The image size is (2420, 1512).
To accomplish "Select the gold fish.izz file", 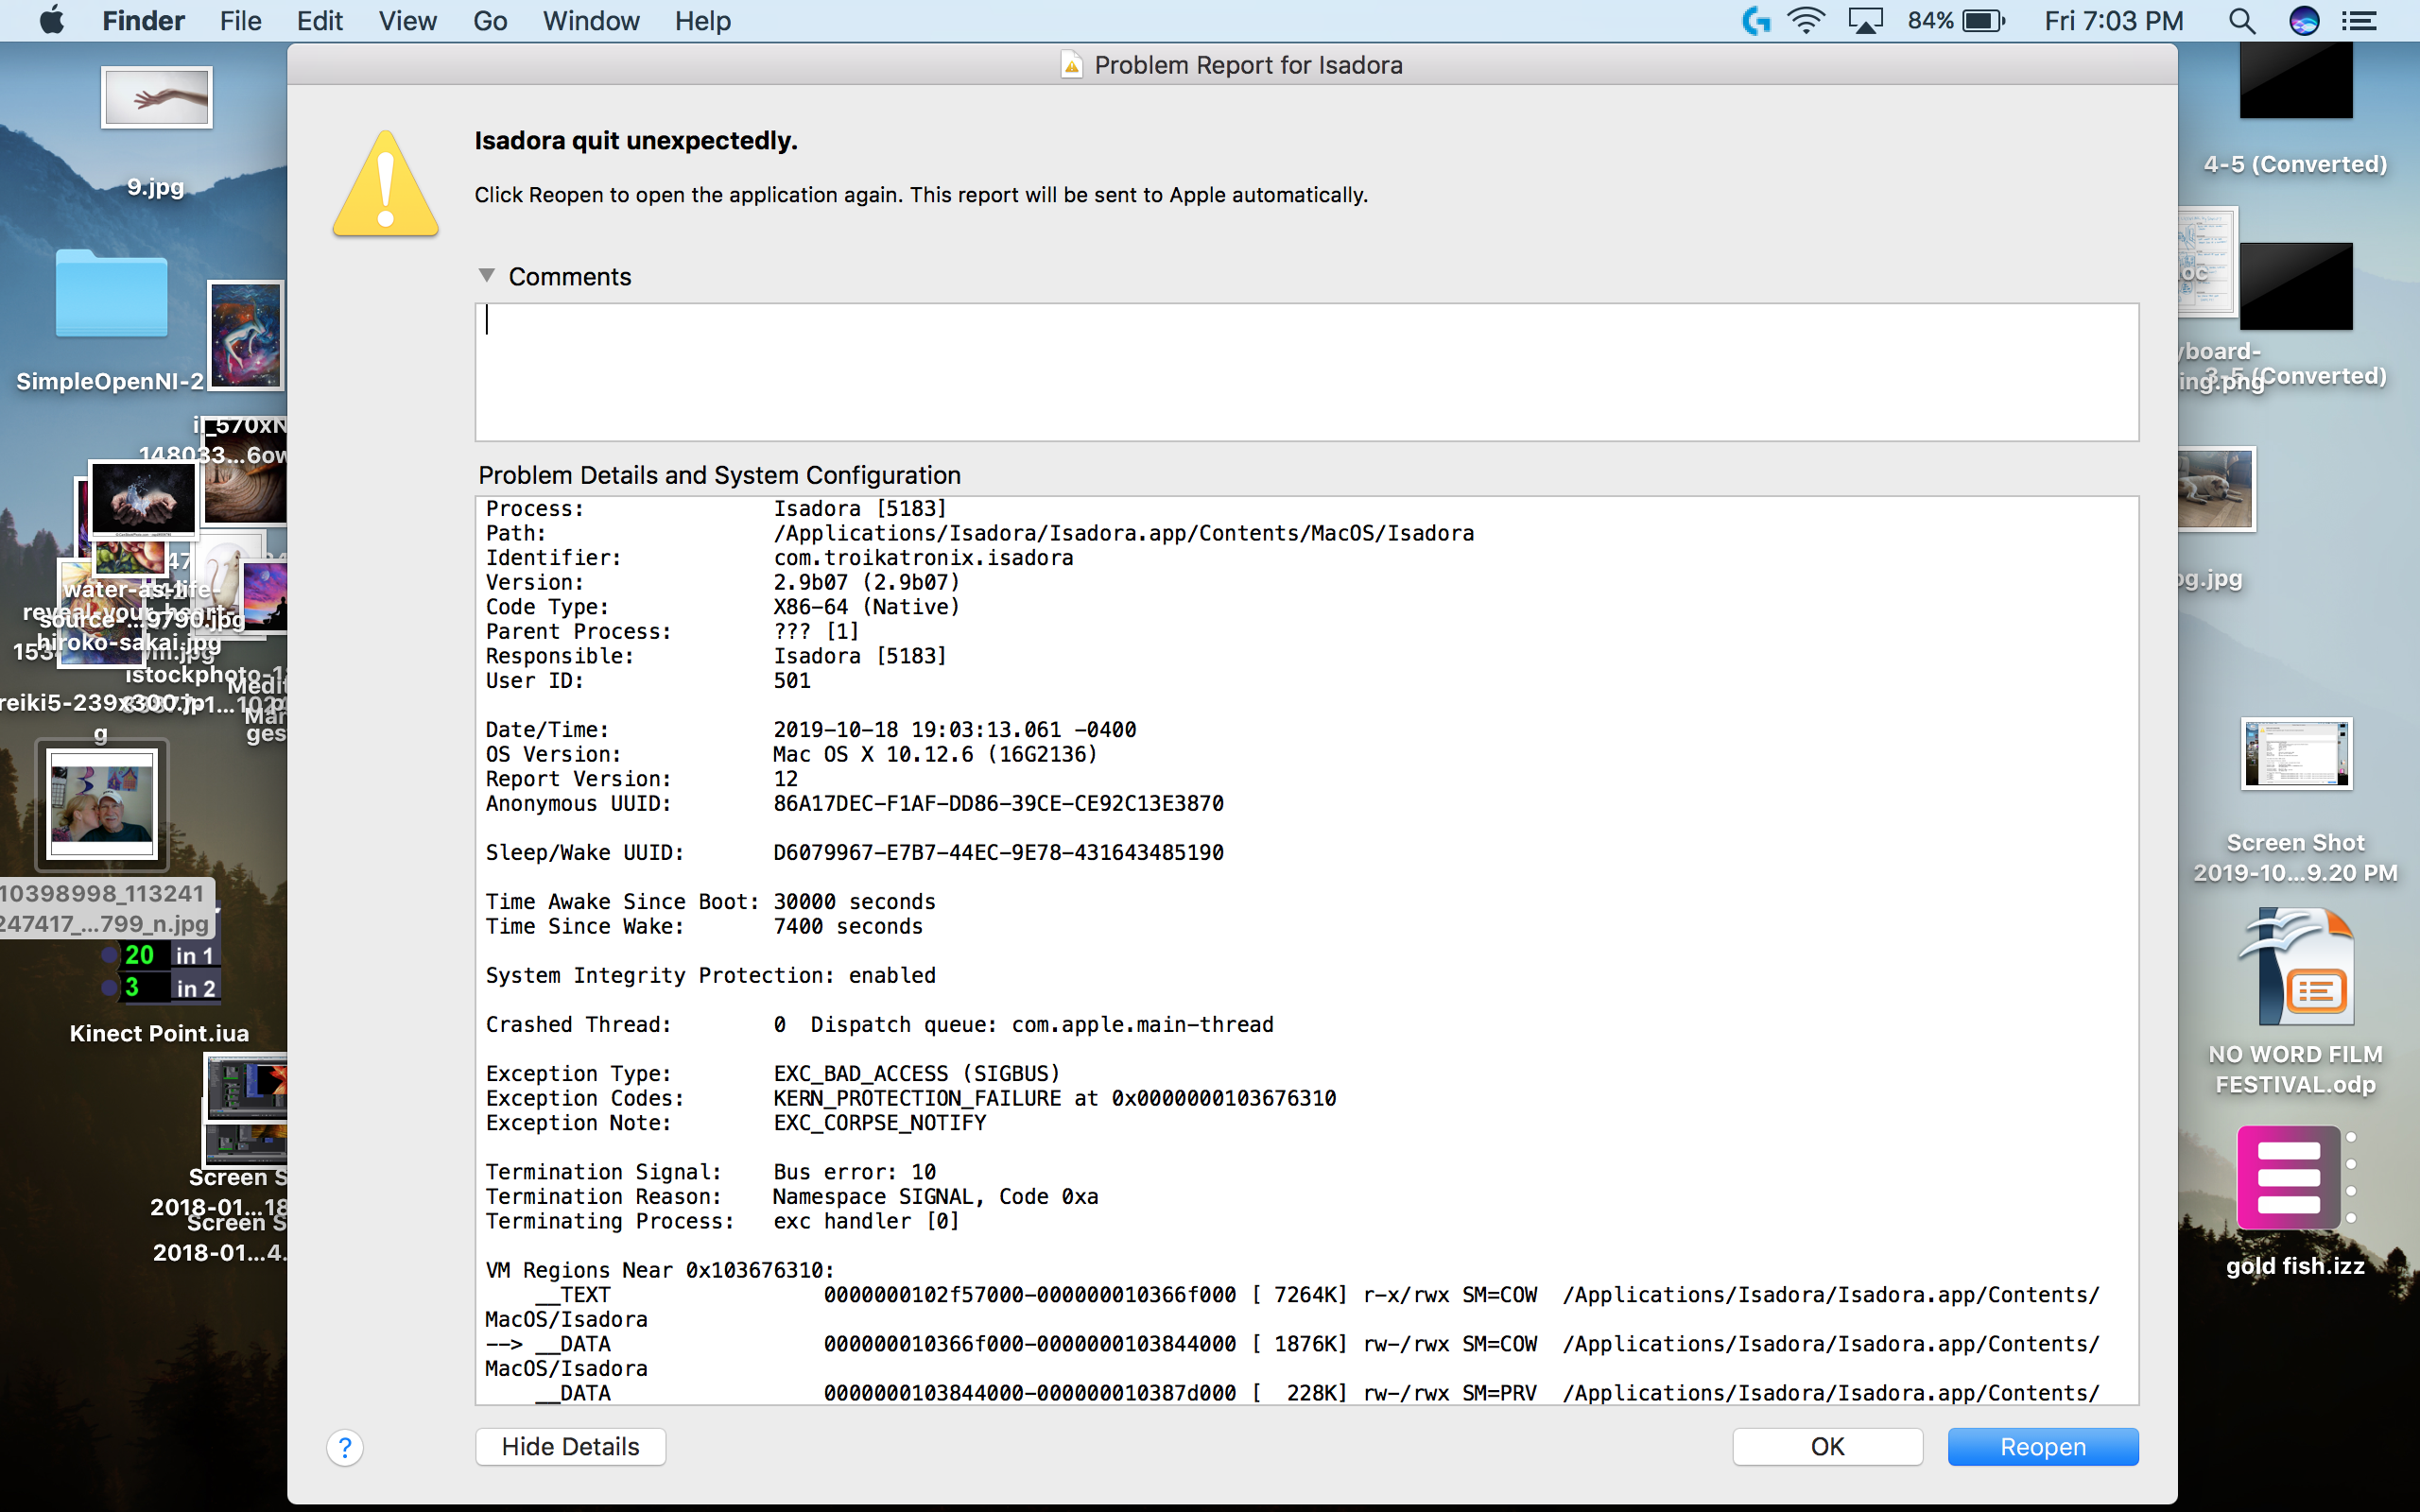I will (x=2294, y=1178).
